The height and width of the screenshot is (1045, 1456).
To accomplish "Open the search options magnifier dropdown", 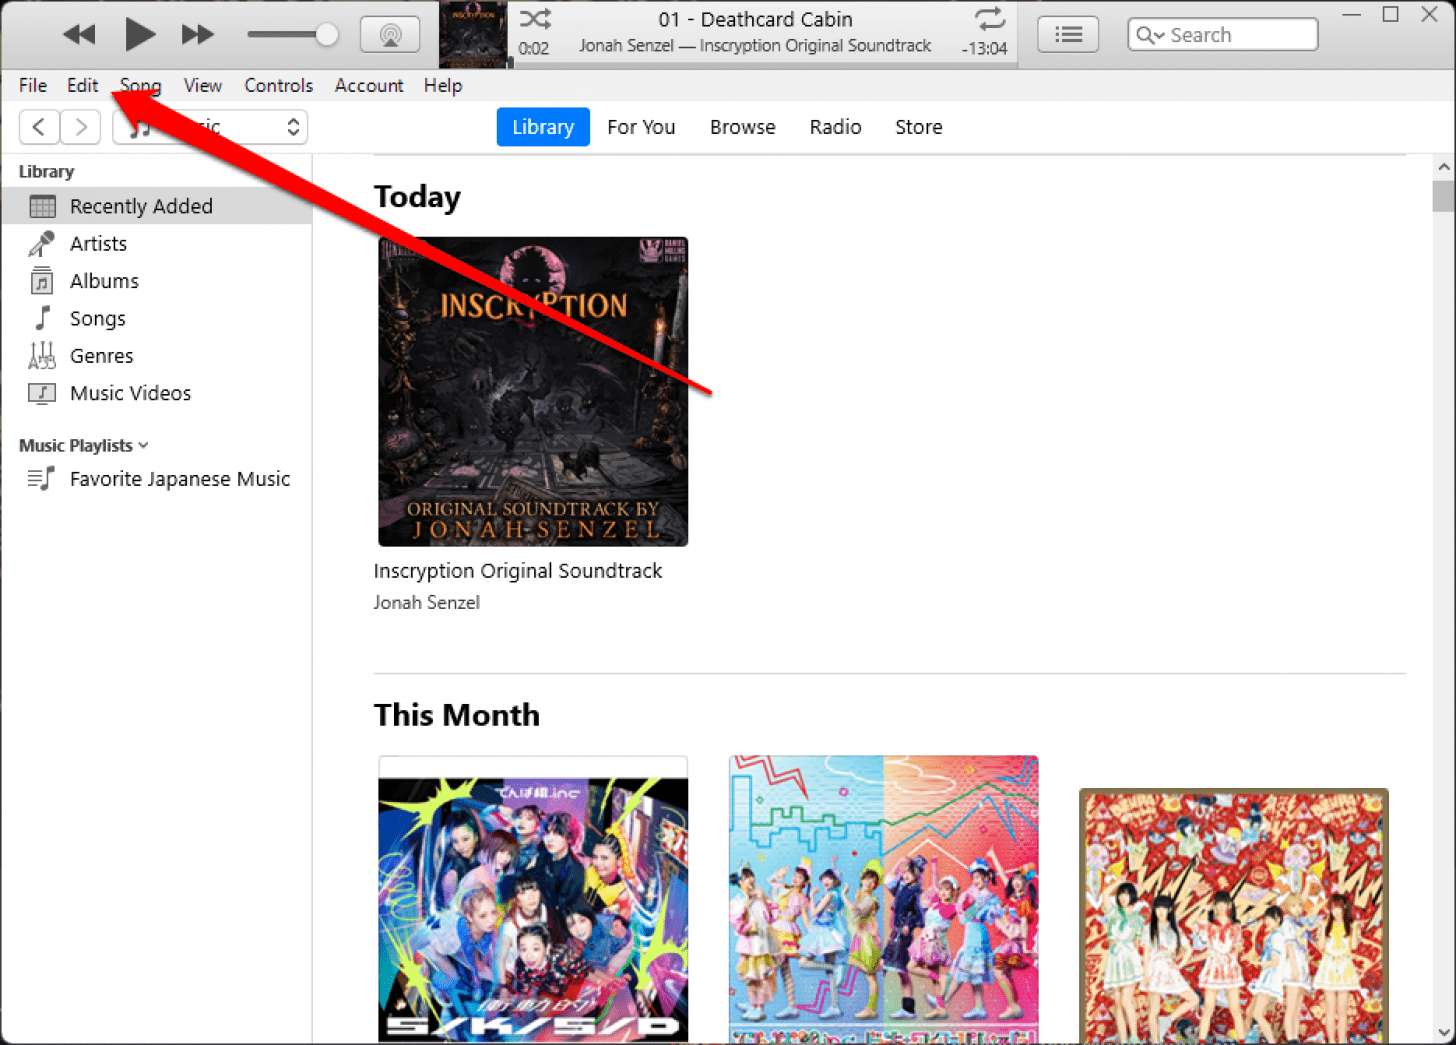I will [x=1150, y=35].
